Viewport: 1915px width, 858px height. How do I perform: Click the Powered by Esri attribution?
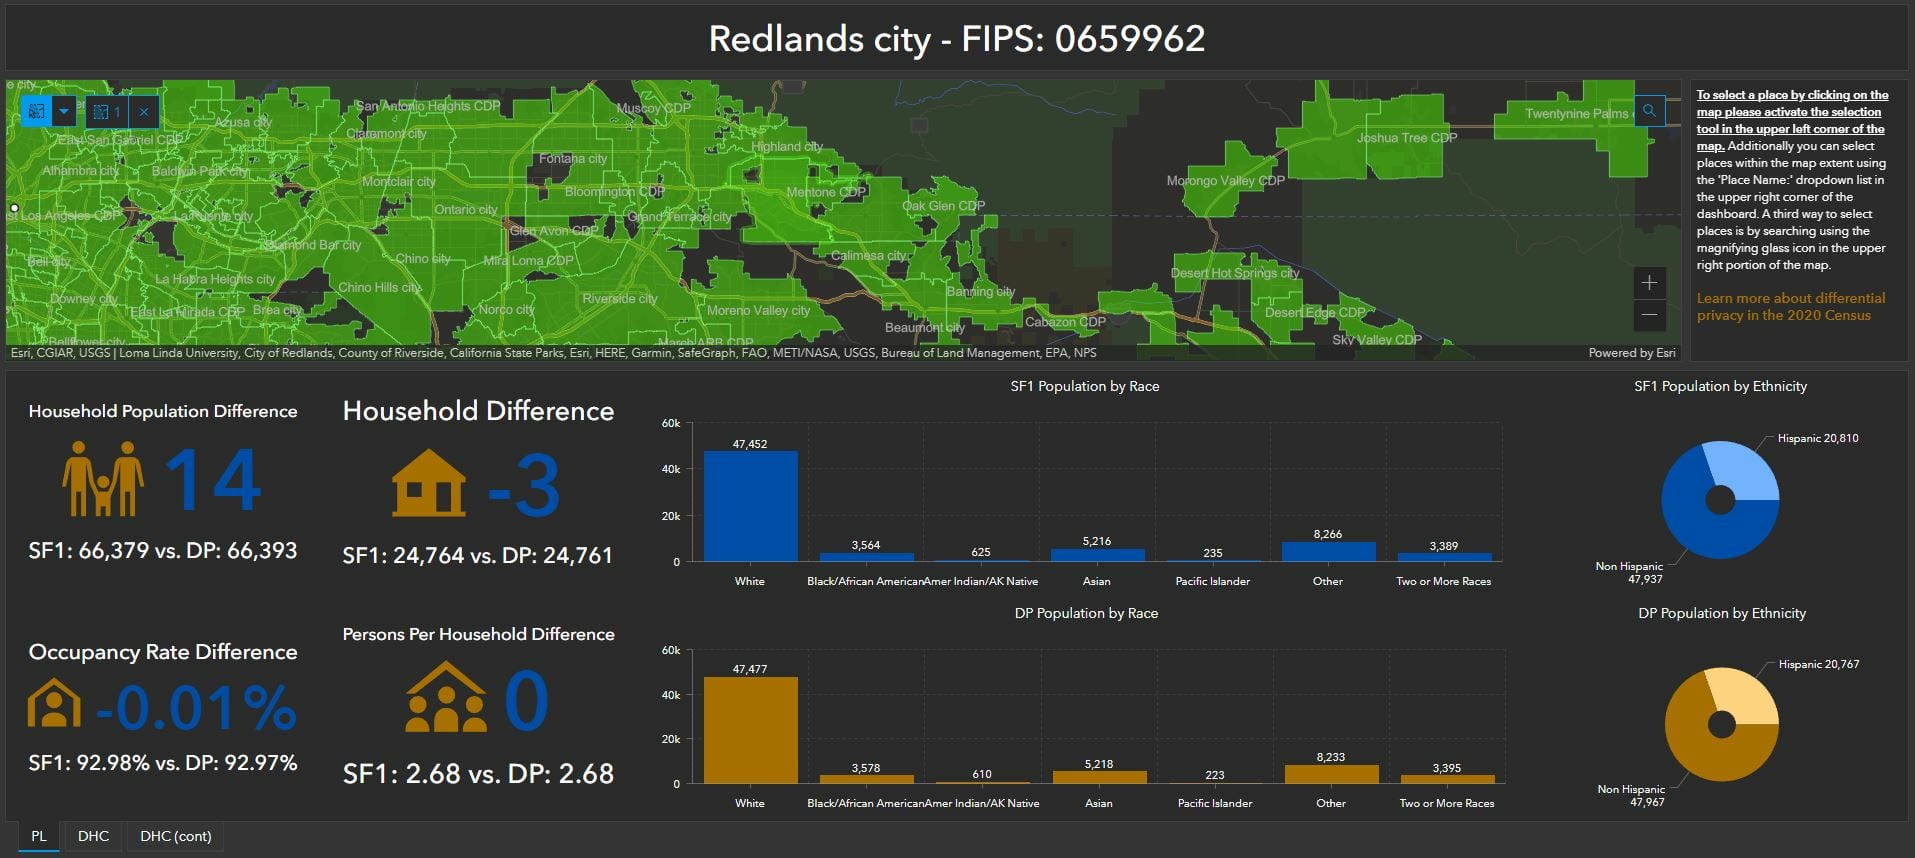(1632, 353)
